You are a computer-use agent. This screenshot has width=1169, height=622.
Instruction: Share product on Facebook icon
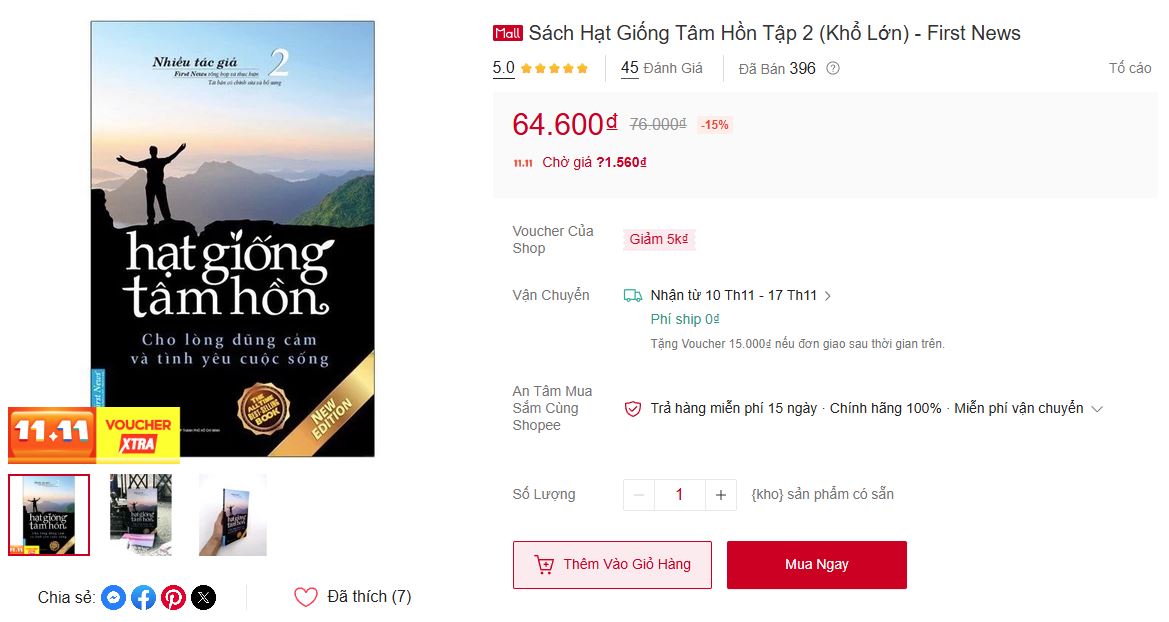point(144,597)
